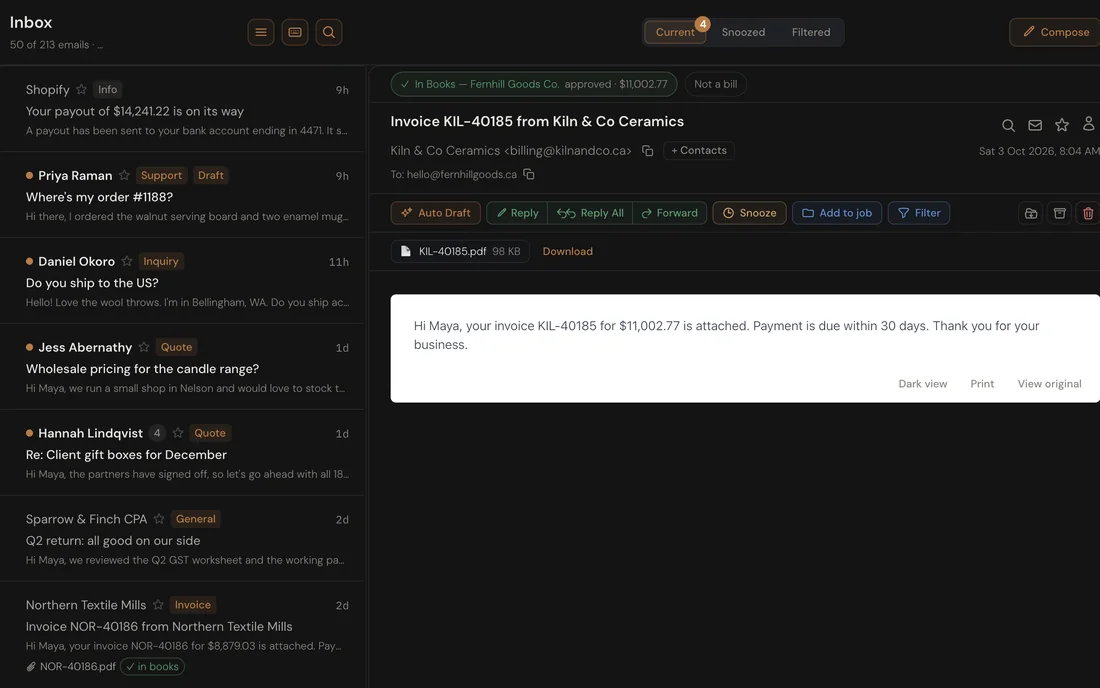
Task: Switch to the Snoozed tab
Action: tap(743, 32)
